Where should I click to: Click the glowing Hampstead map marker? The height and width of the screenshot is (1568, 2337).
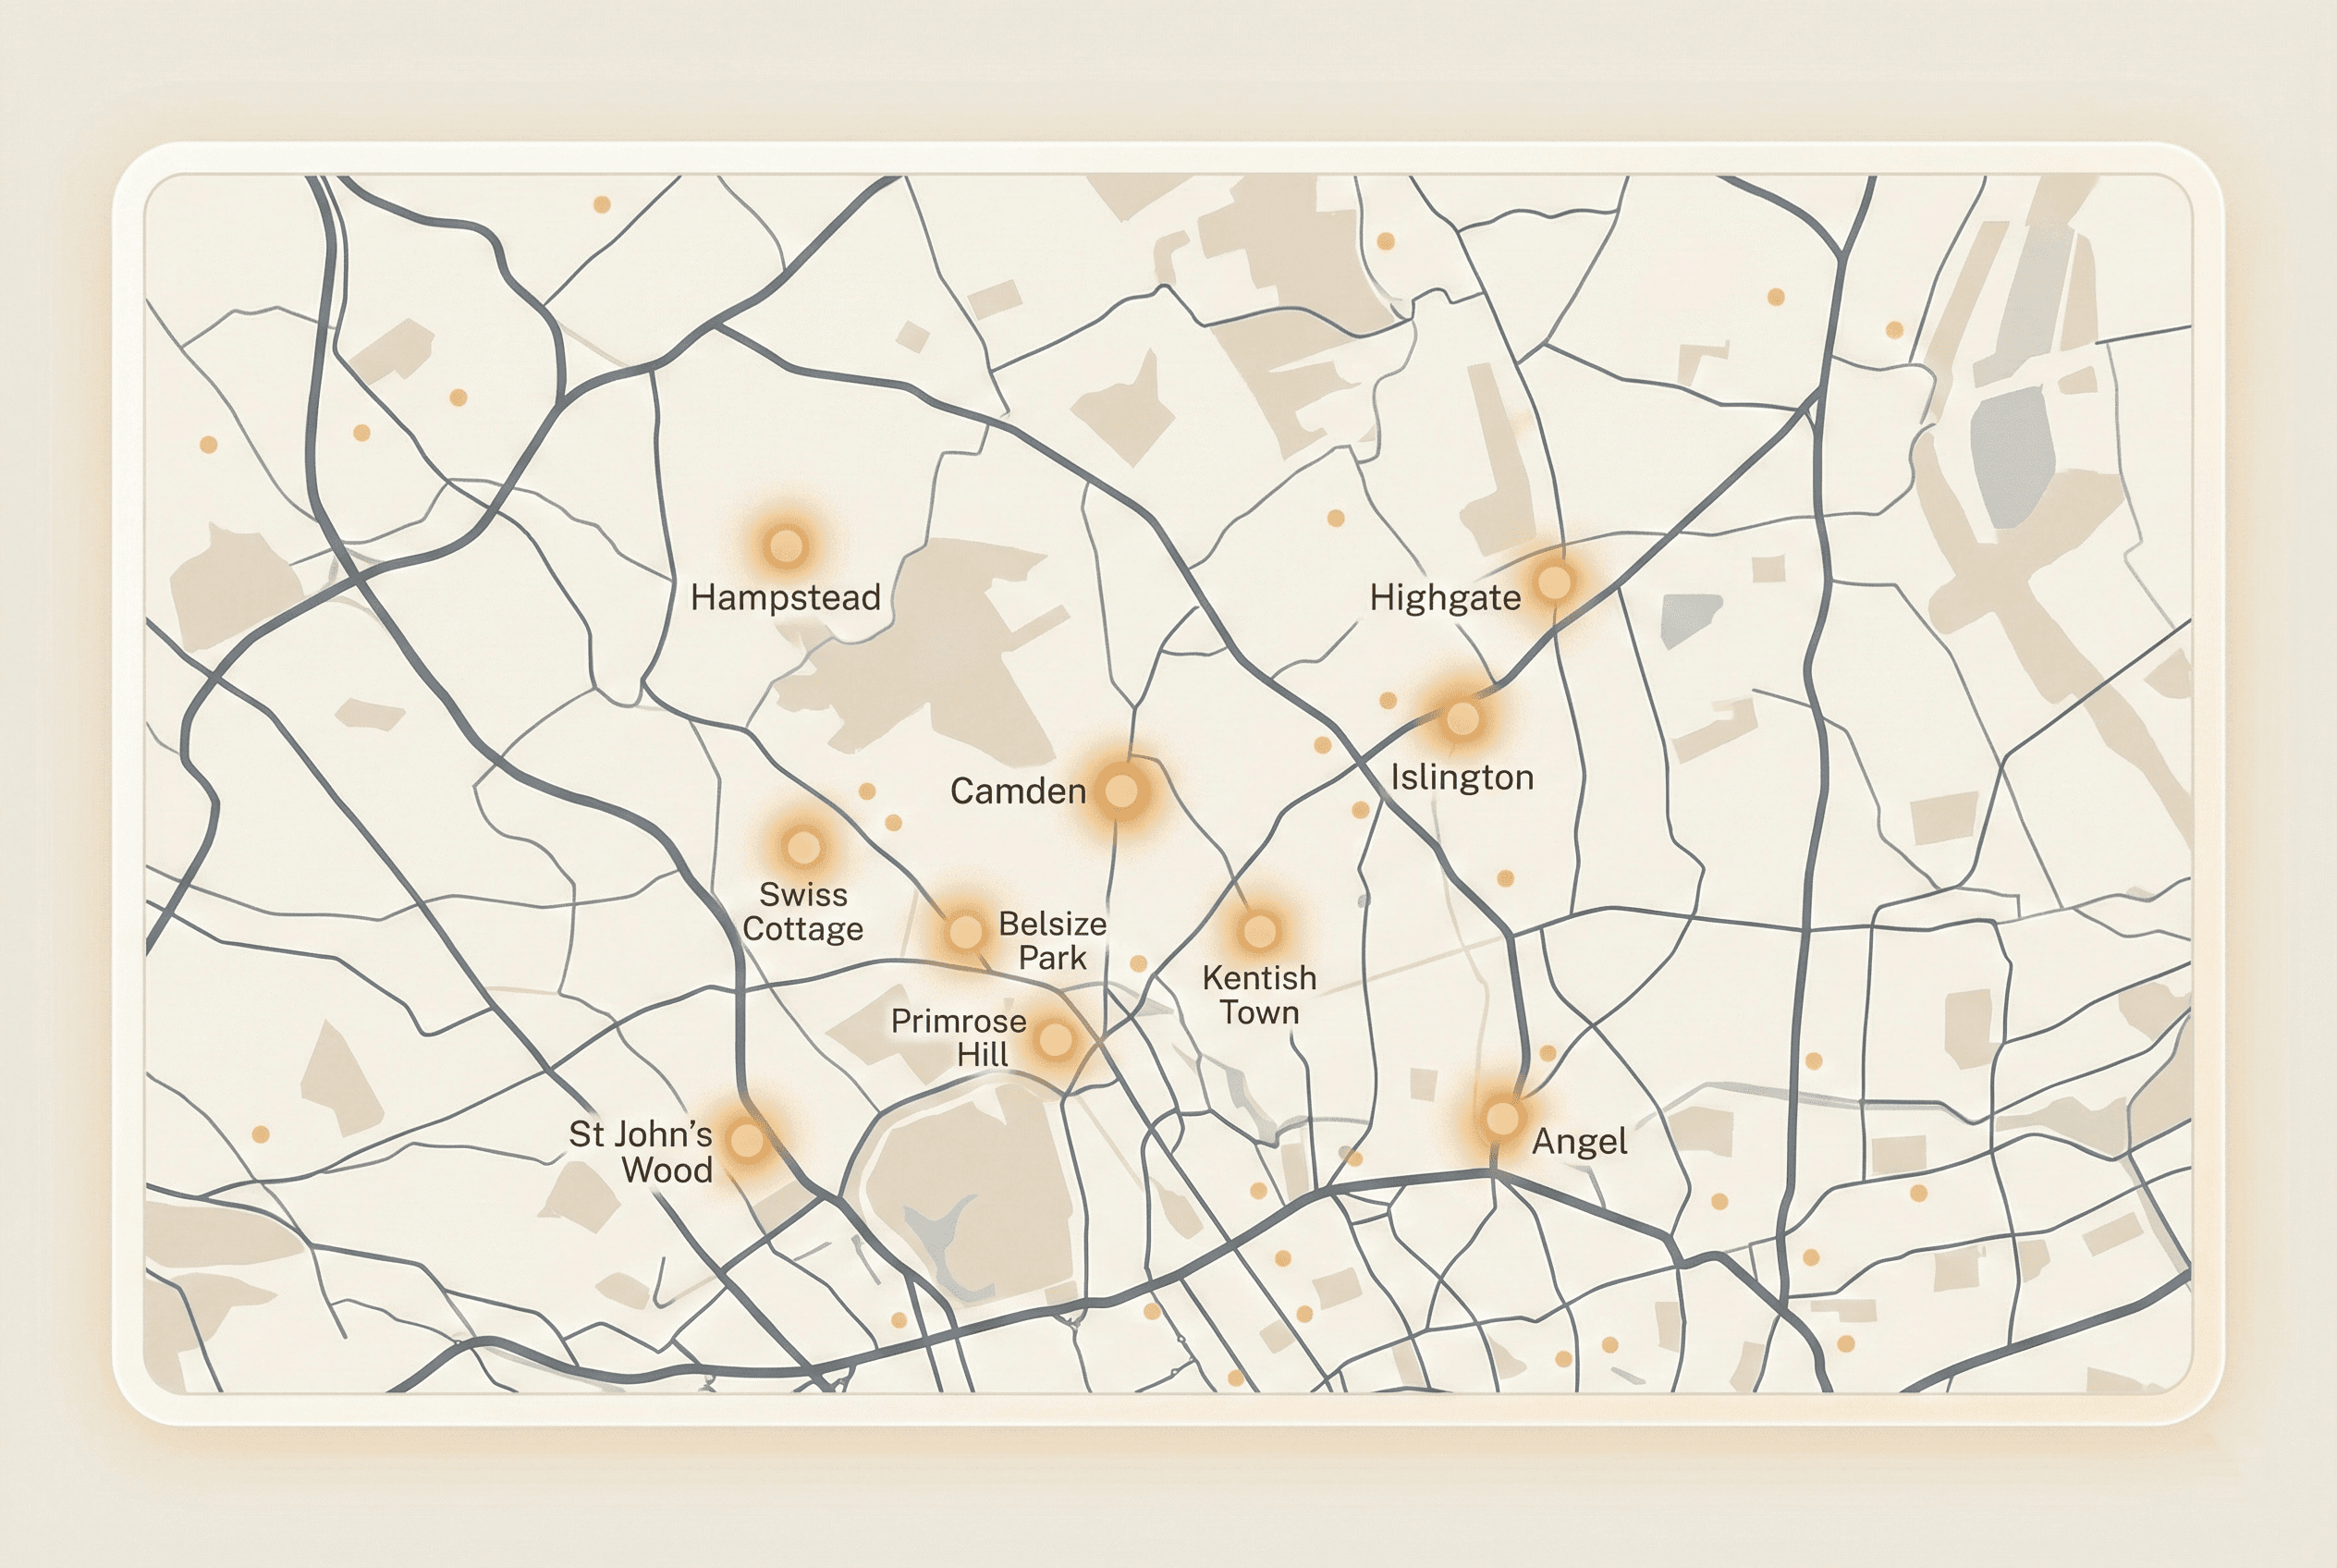click(786, 546)
